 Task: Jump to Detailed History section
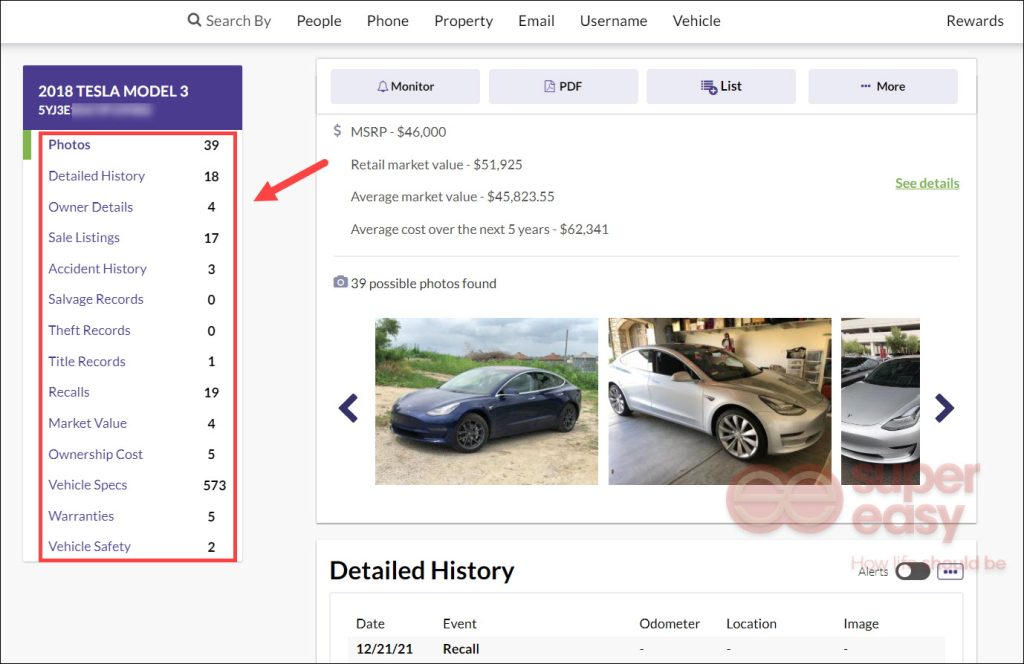pyautogui.click(x=97, y=176)
